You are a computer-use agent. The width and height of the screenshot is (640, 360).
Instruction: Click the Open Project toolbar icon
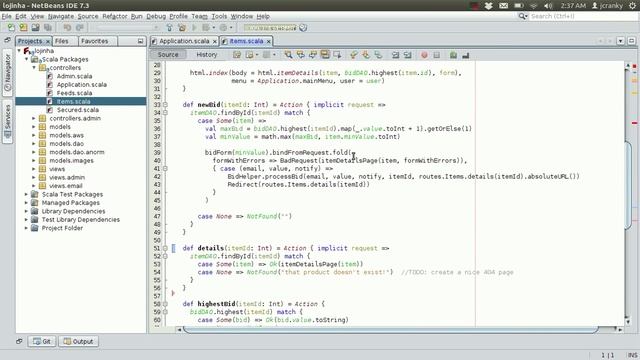36,28
